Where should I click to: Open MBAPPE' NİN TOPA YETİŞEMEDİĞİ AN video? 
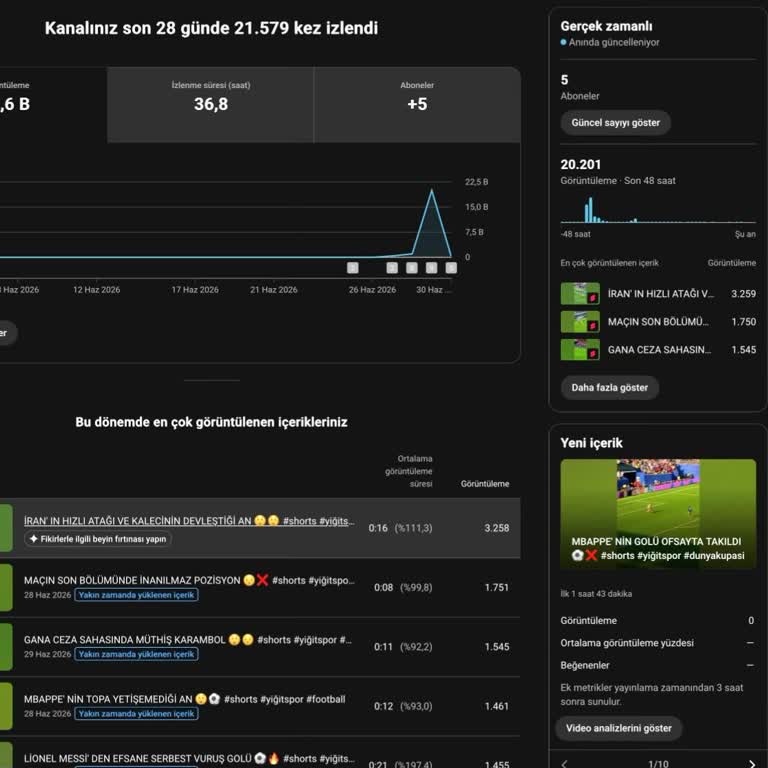pos(185,699)
